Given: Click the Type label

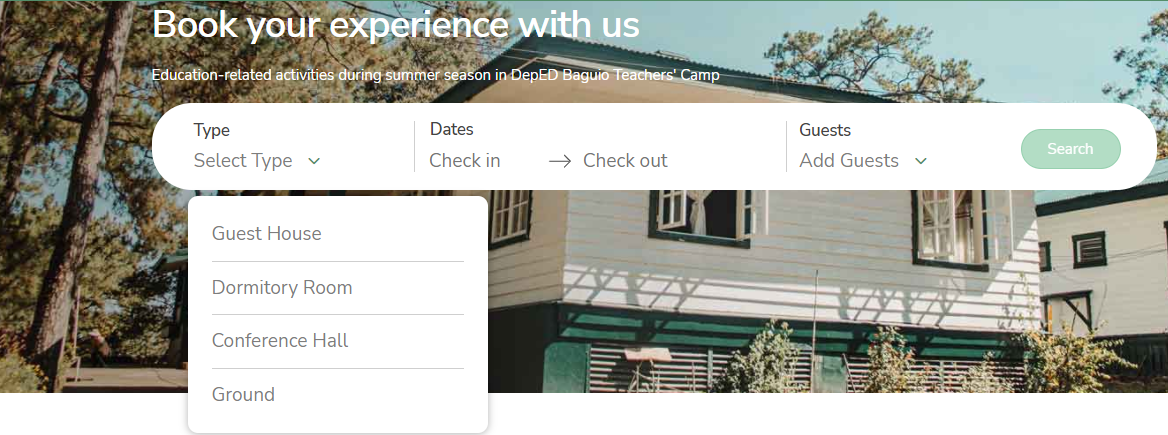Looking at the screenshot, I should 212,130.
